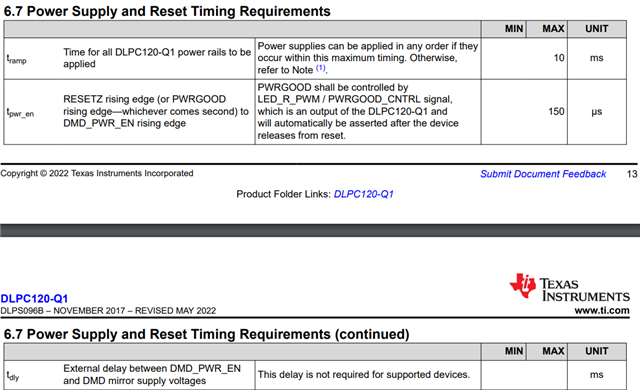The width and height of the screenshot is (640, 390).
Task: Follow the DLPC120-Q1 Product Folder link
Action: point(364,194)
